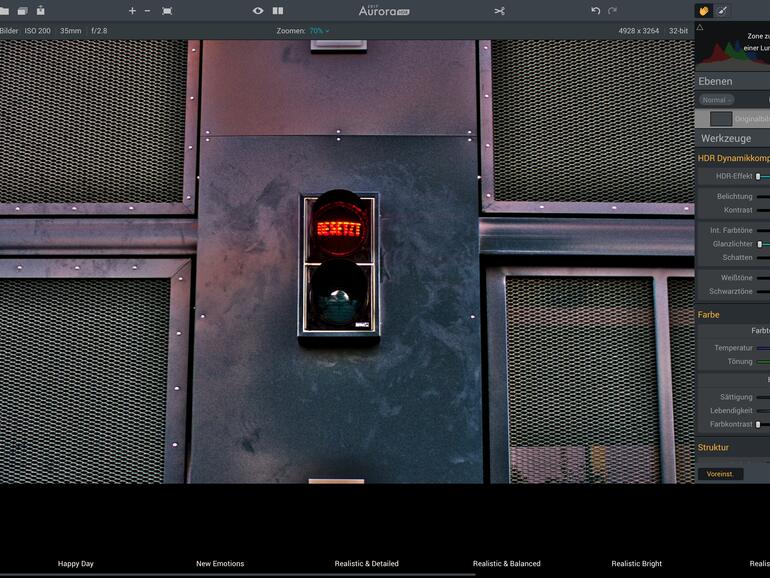Adjust the Farbkontrast slider handle
This screenshot has width=770, height=578.
coord(758,424)
